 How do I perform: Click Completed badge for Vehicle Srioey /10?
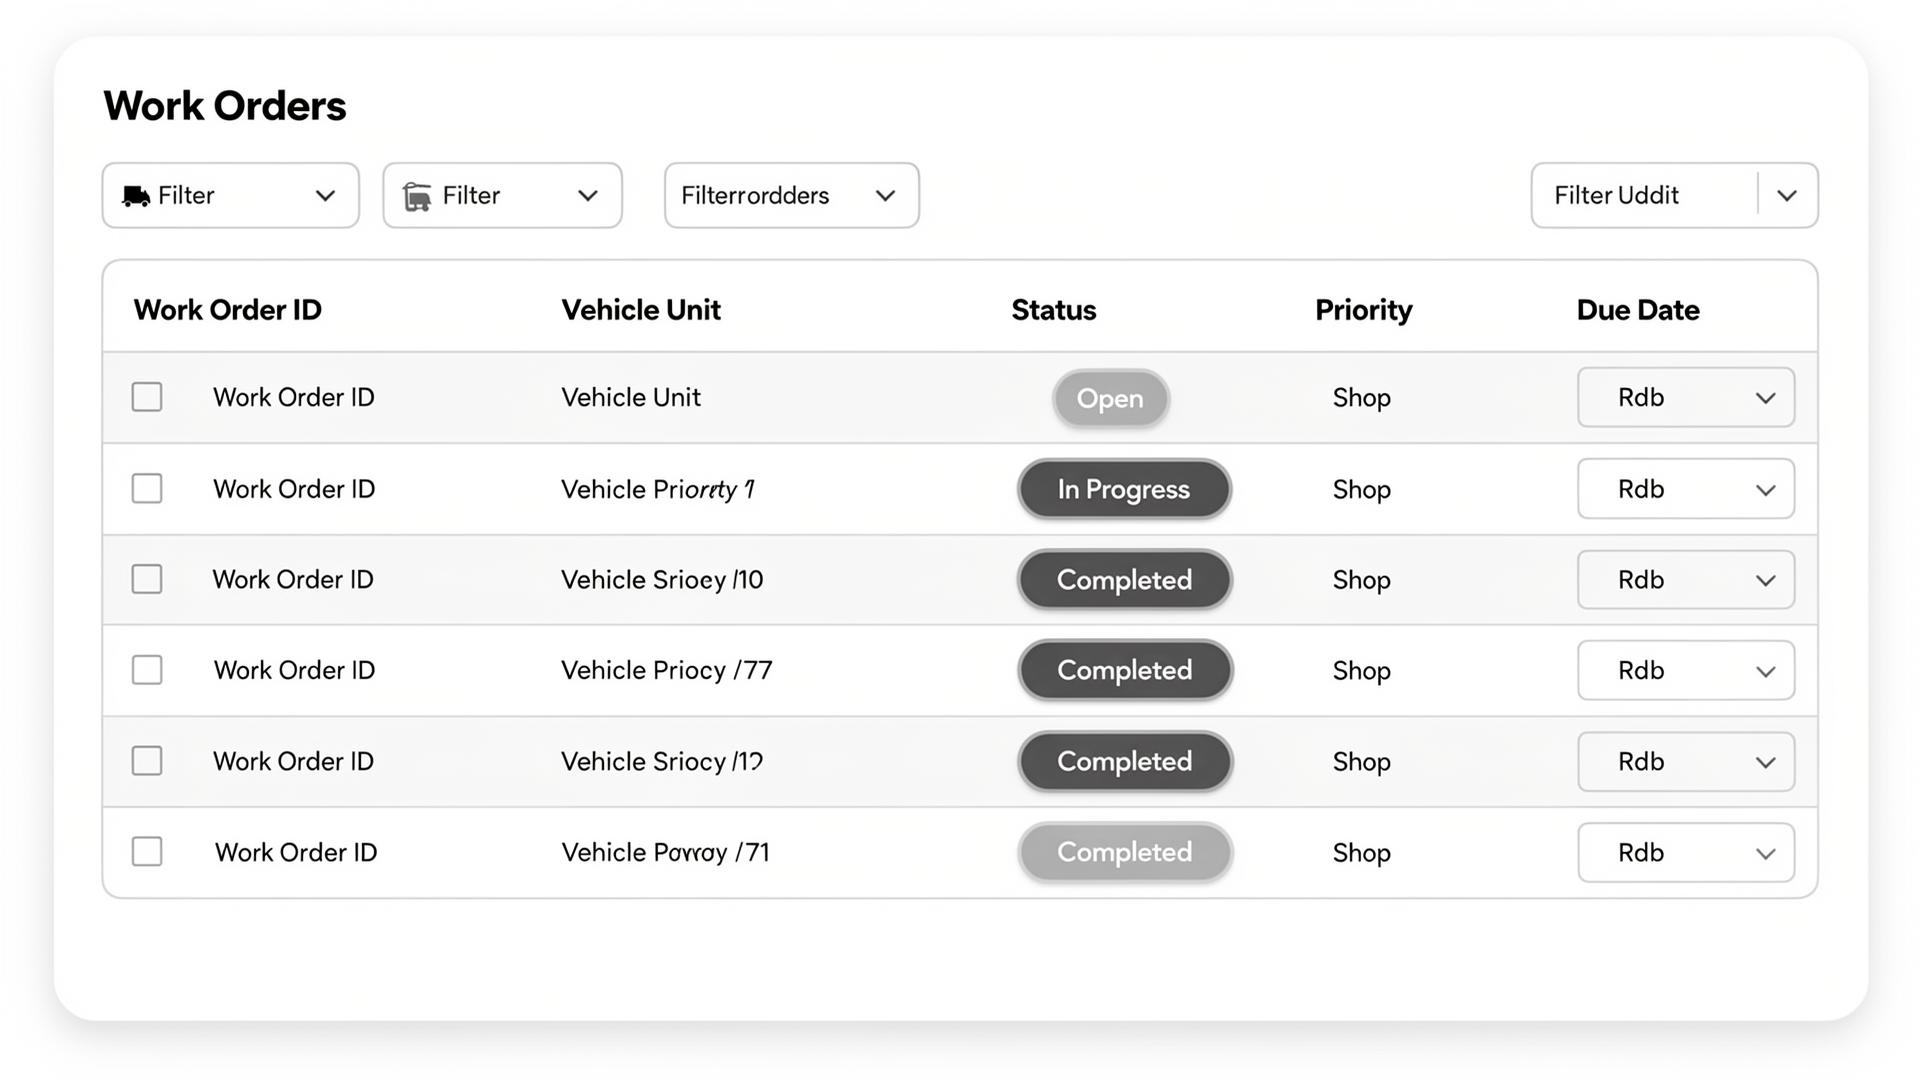[1125, 580]
